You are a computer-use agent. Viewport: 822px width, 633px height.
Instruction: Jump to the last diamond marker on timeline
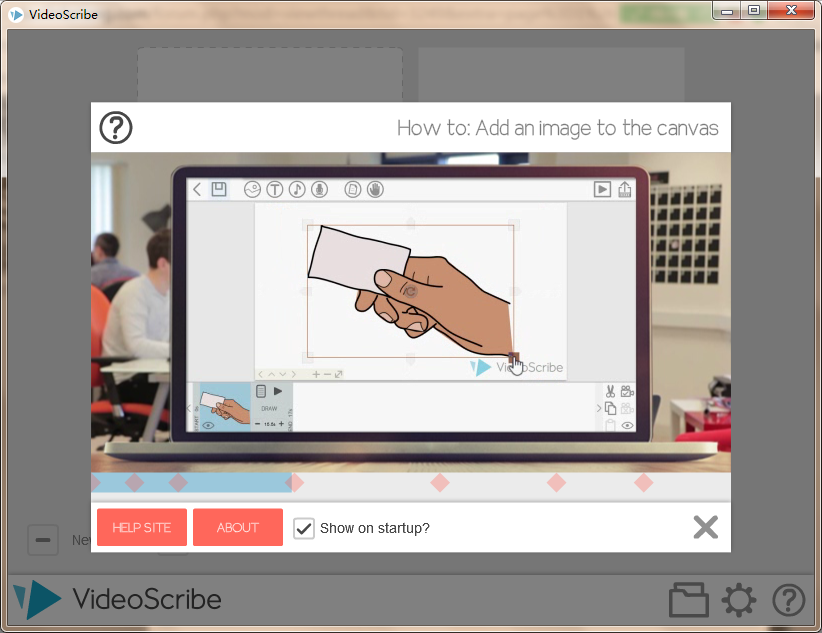[644, 483]
